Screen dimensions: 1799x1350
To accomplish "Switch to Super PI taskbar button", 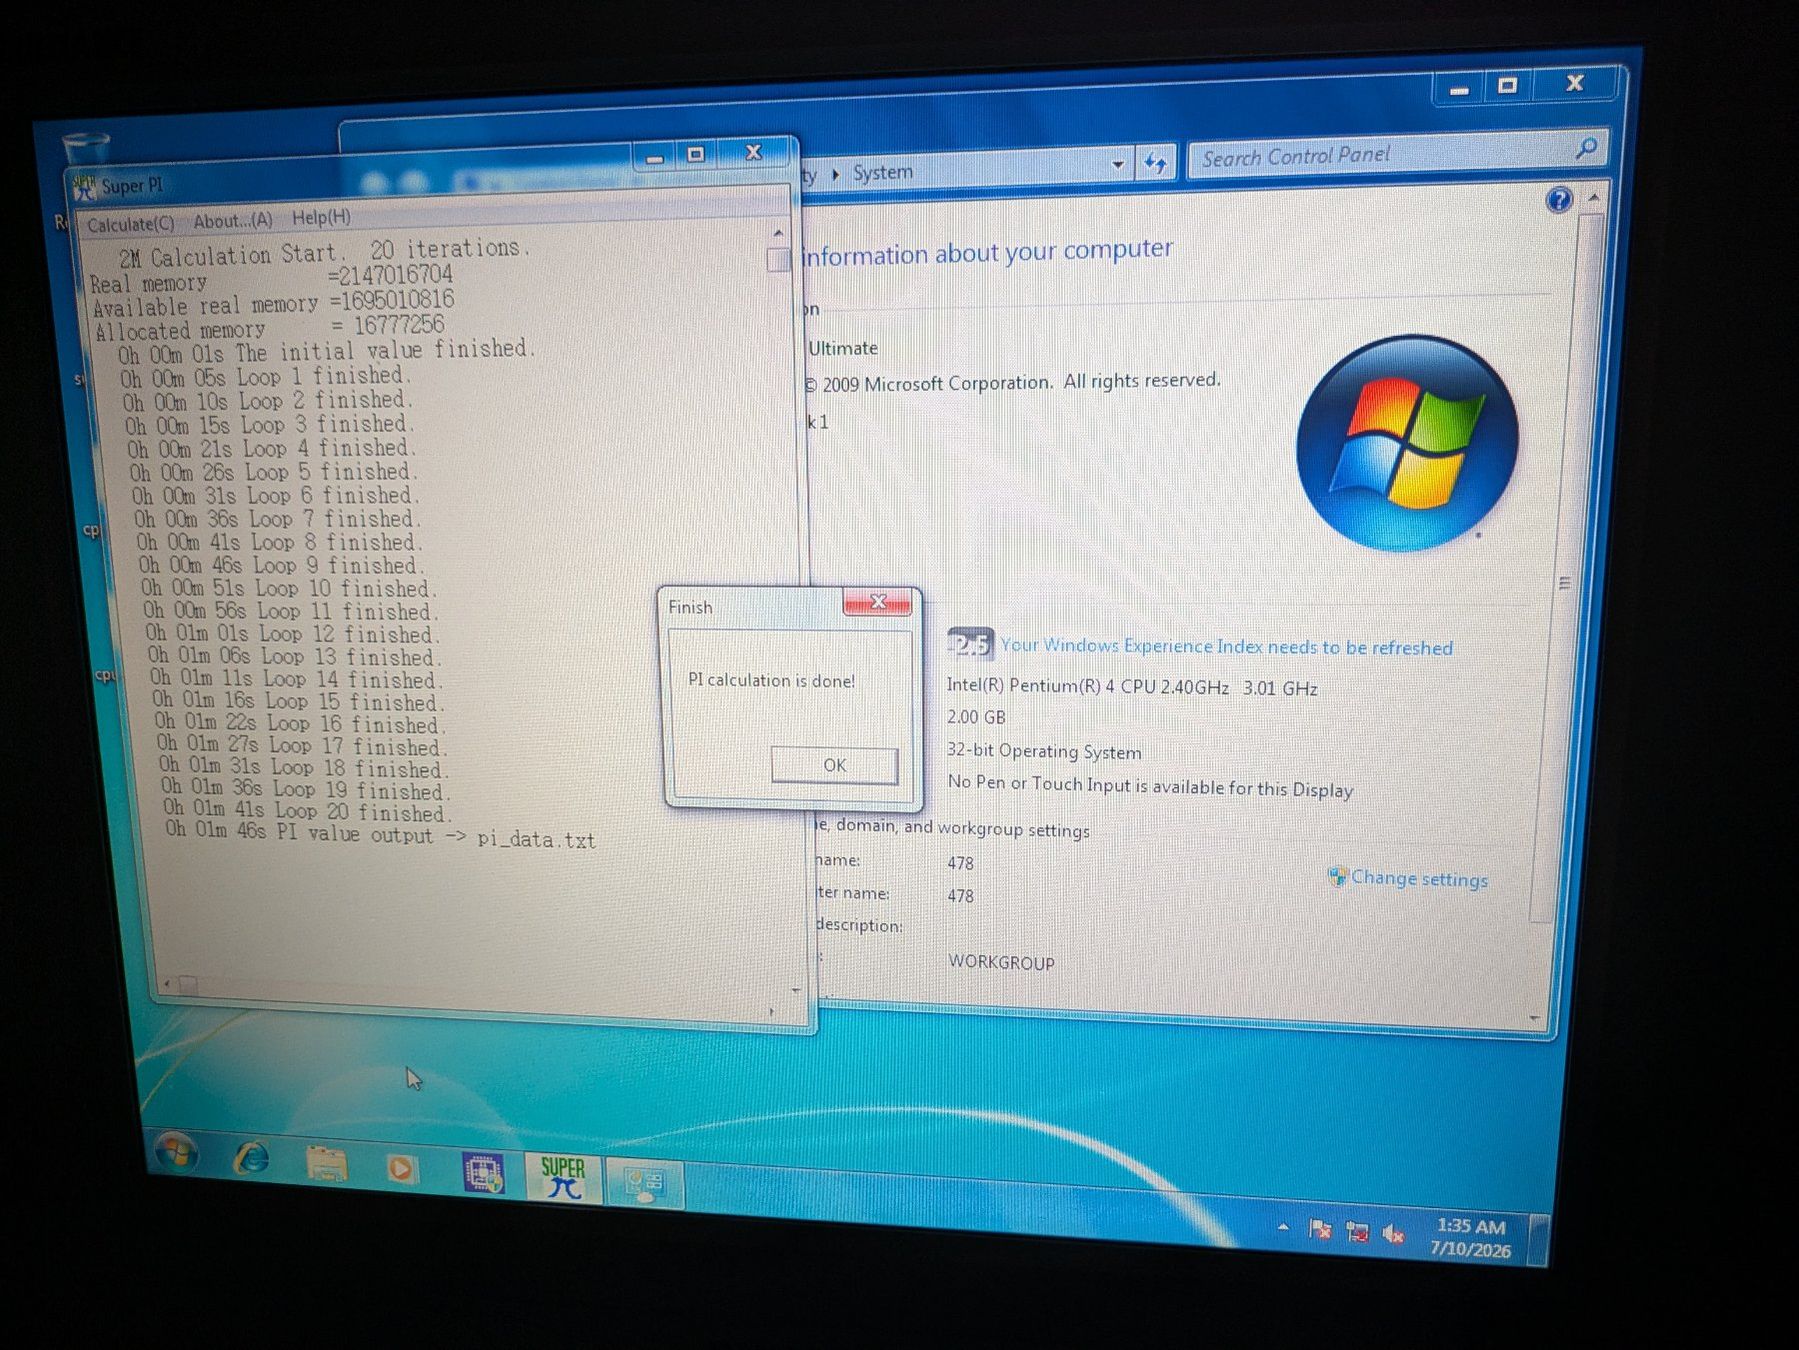I will point(563,1177).
